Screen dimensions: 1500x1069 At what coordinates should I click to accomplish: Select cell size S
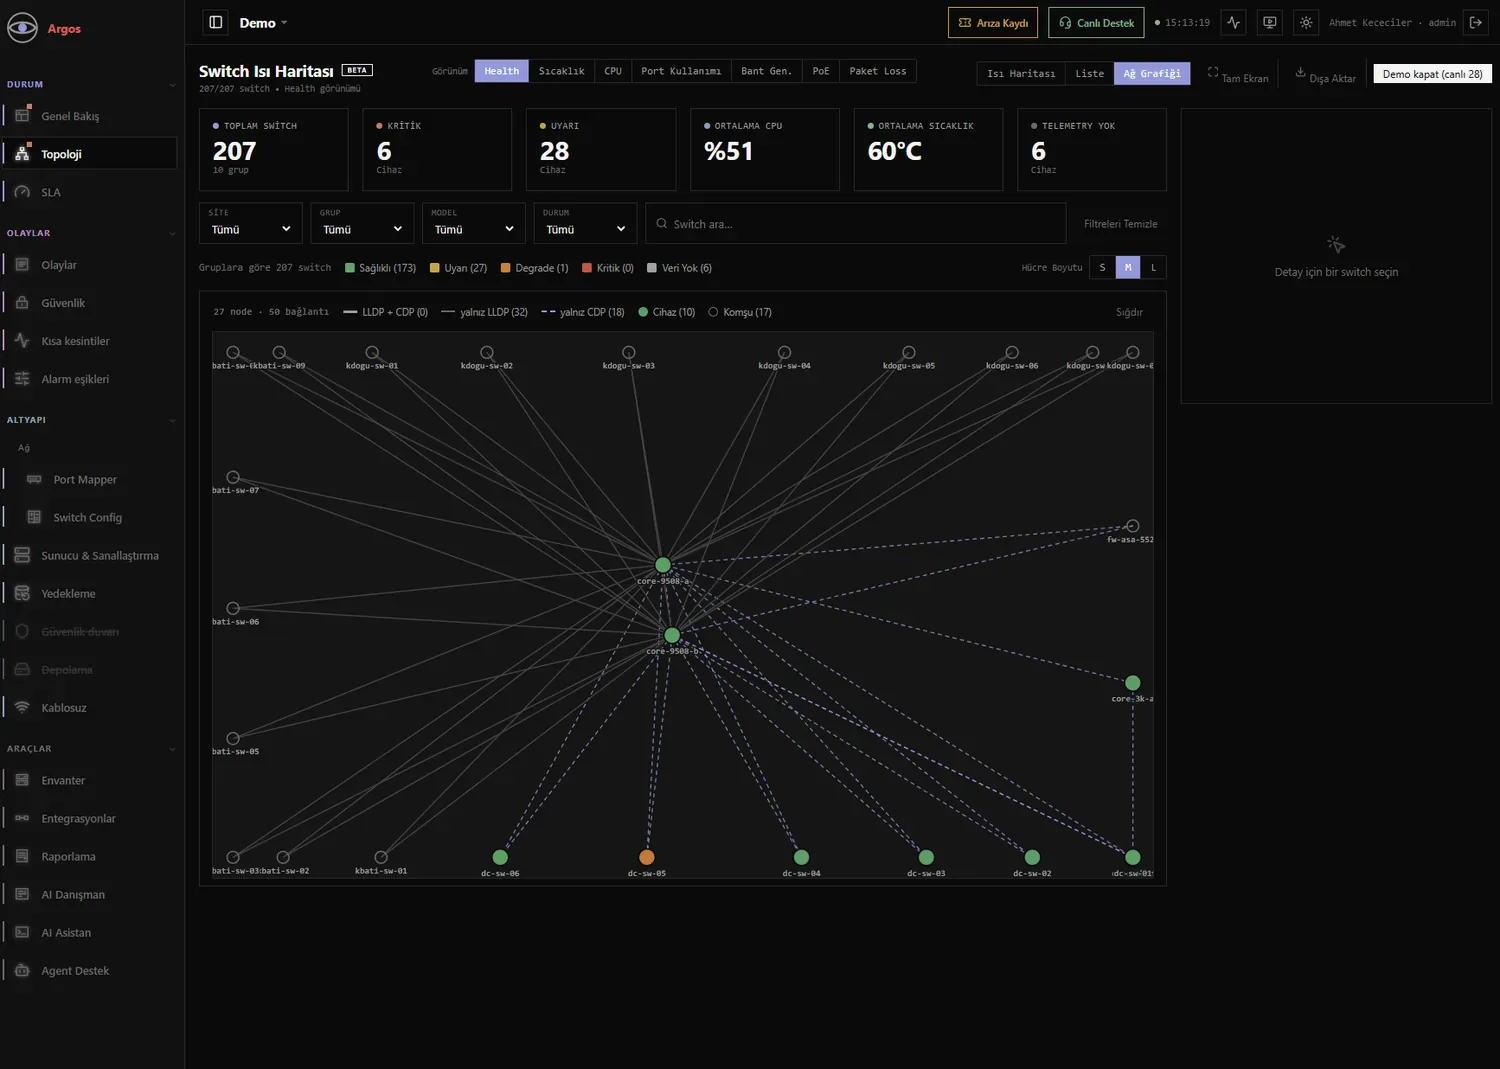pos(1102,267)
